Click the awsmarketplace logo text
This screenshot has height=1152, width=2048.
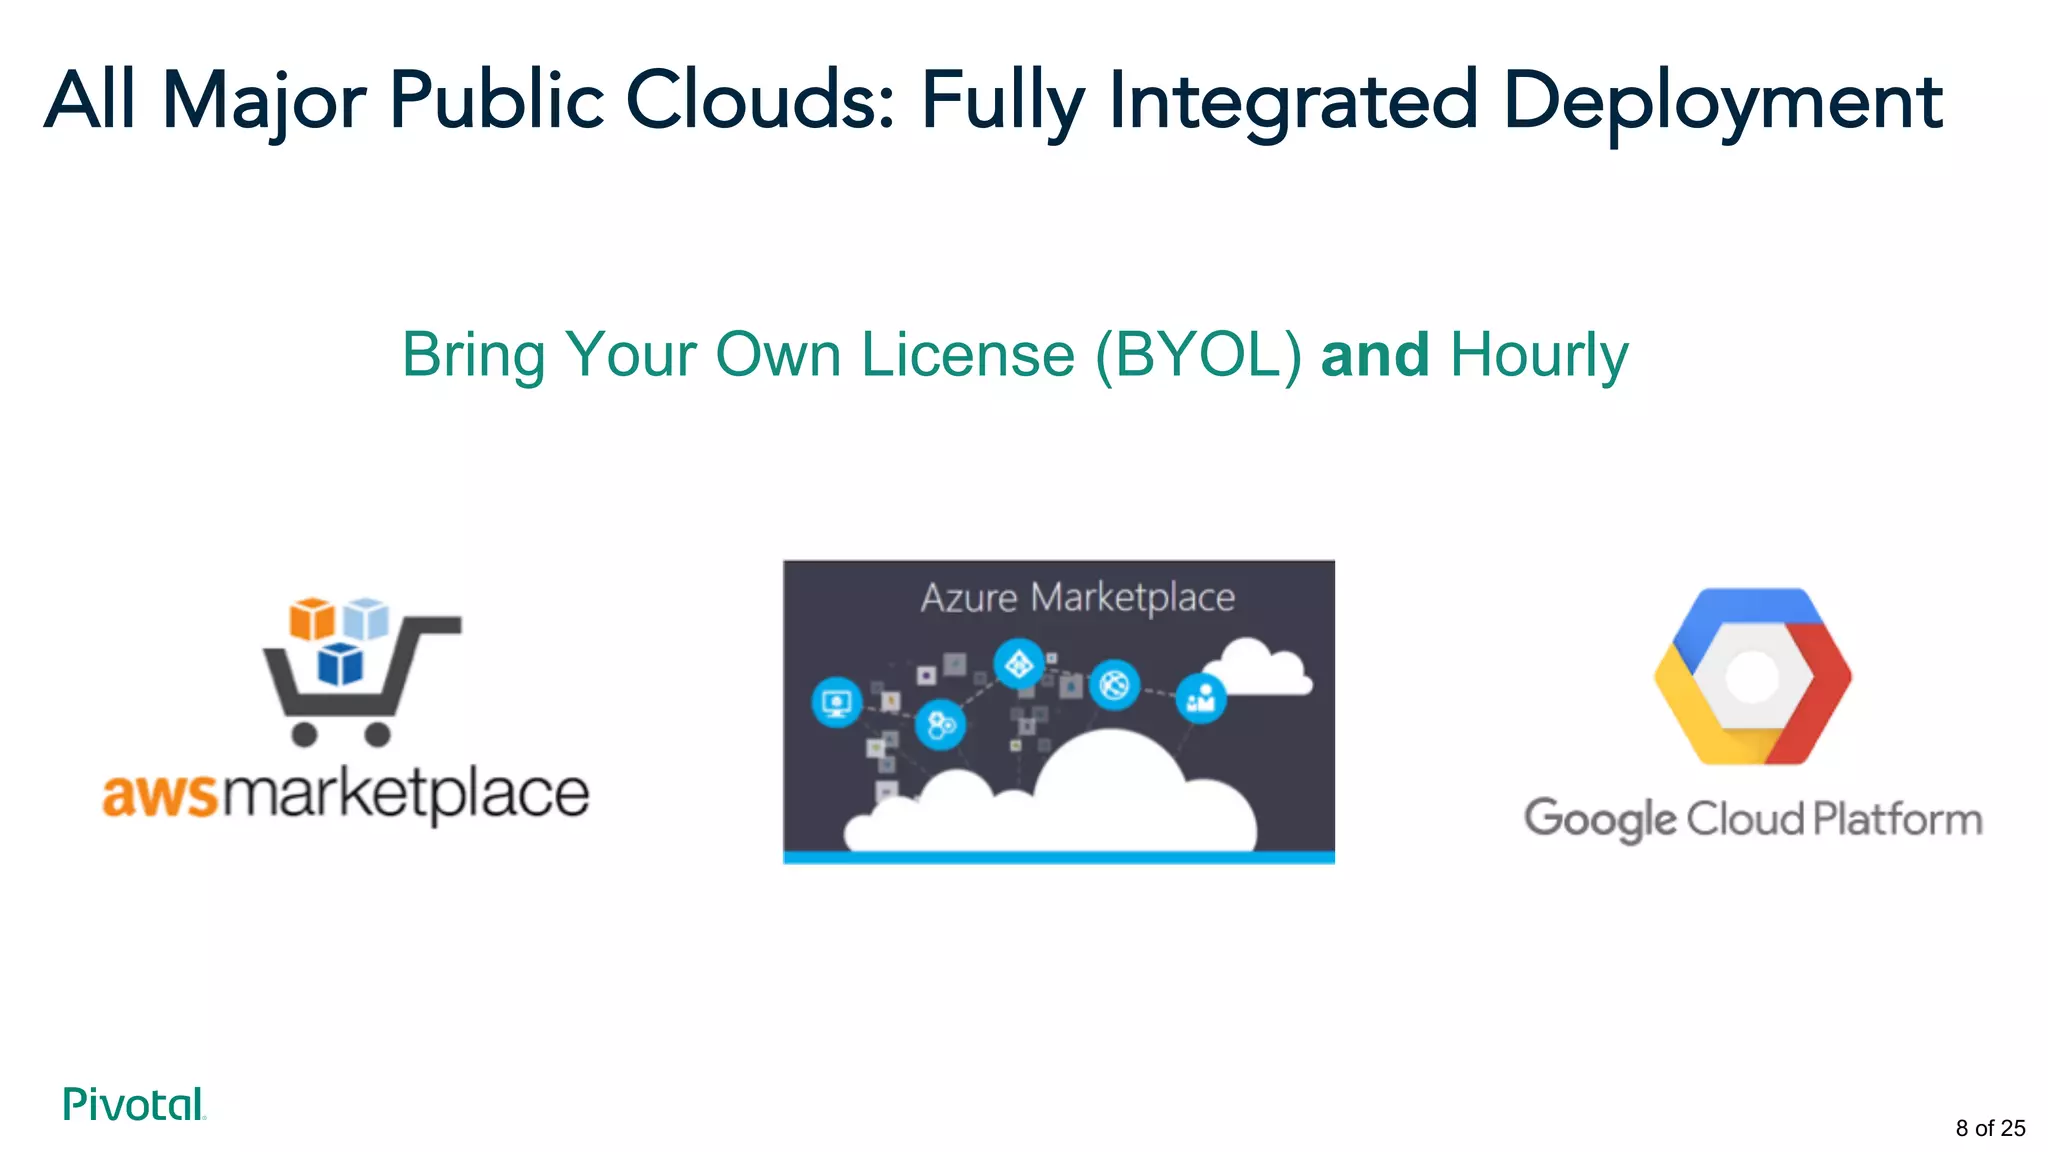point(346,796)
